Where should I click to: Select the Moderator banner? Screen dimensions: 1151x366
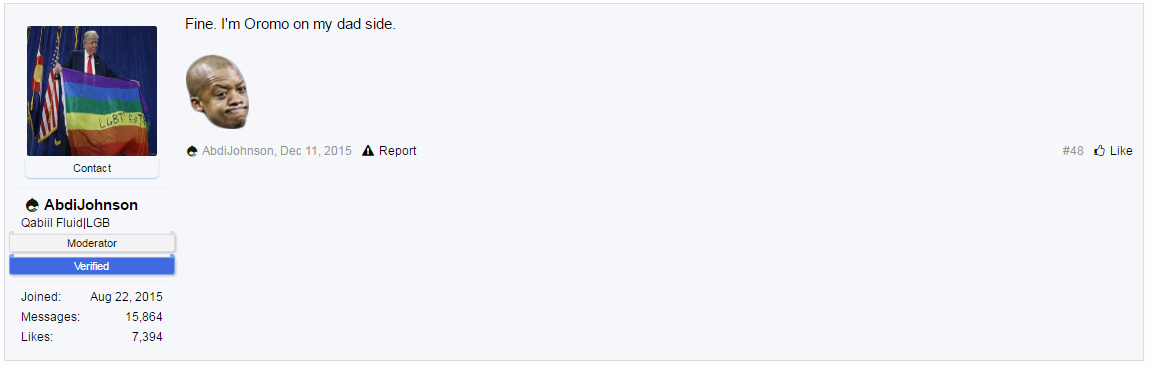(x=92, y=243)
